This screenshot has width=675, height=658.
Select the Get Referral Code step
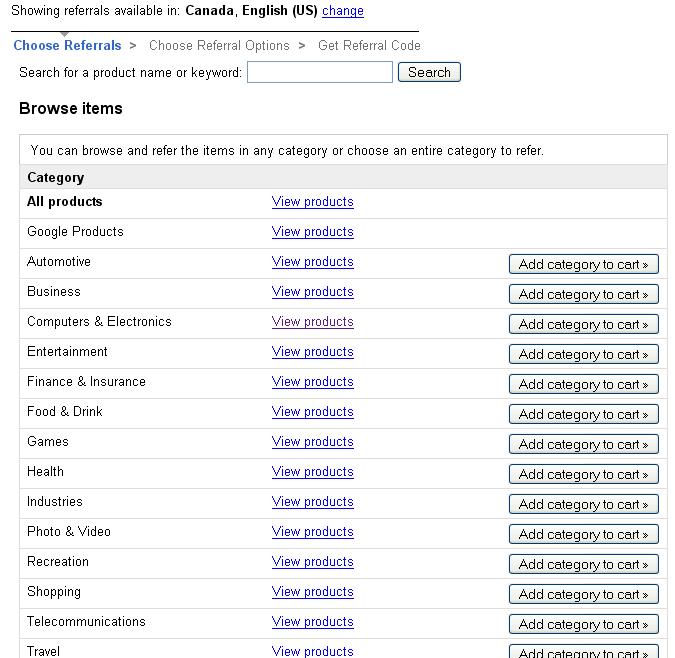point(369,45)
